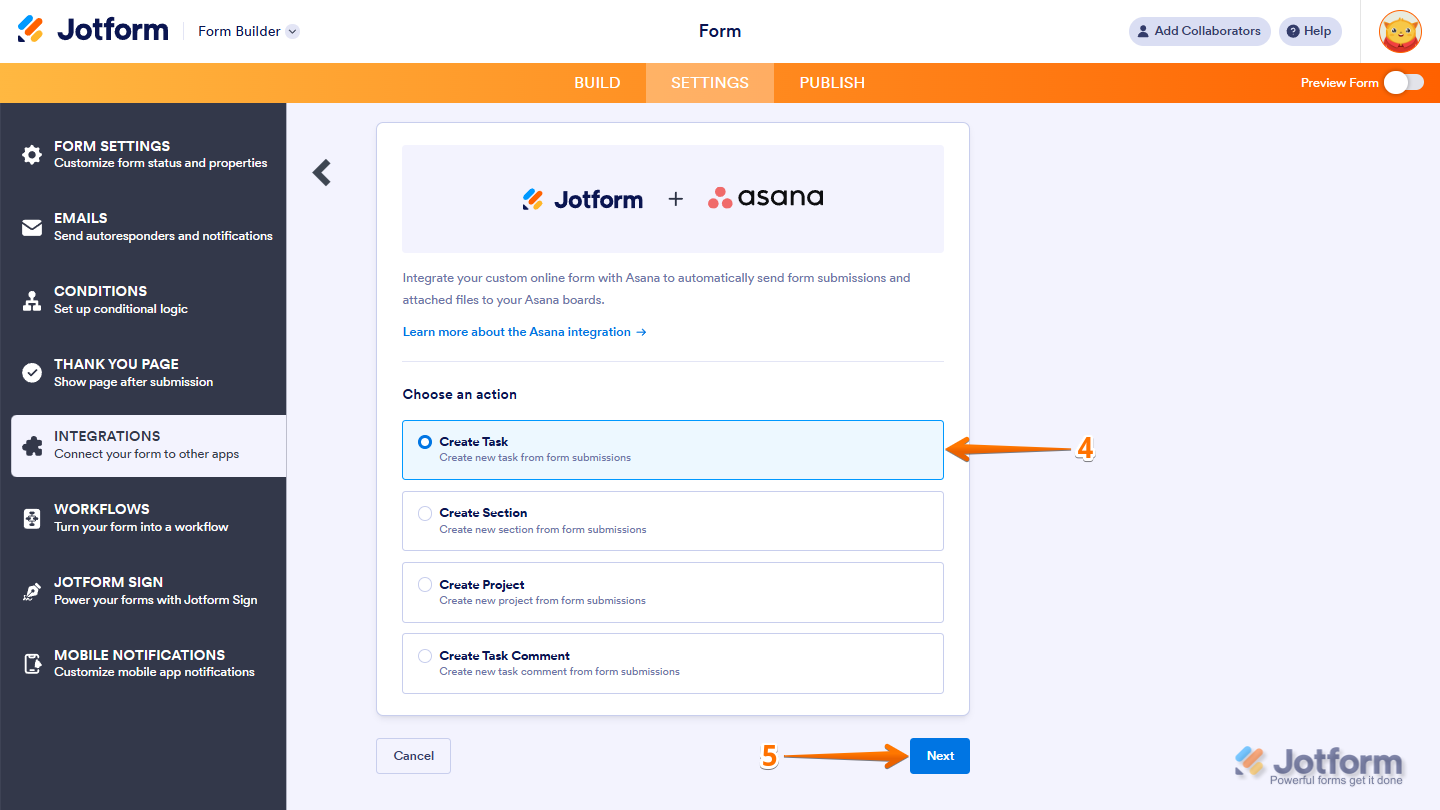
Task: Click the profile avatar in top right
Action: pyautogui.click(x=1400, y=31)
